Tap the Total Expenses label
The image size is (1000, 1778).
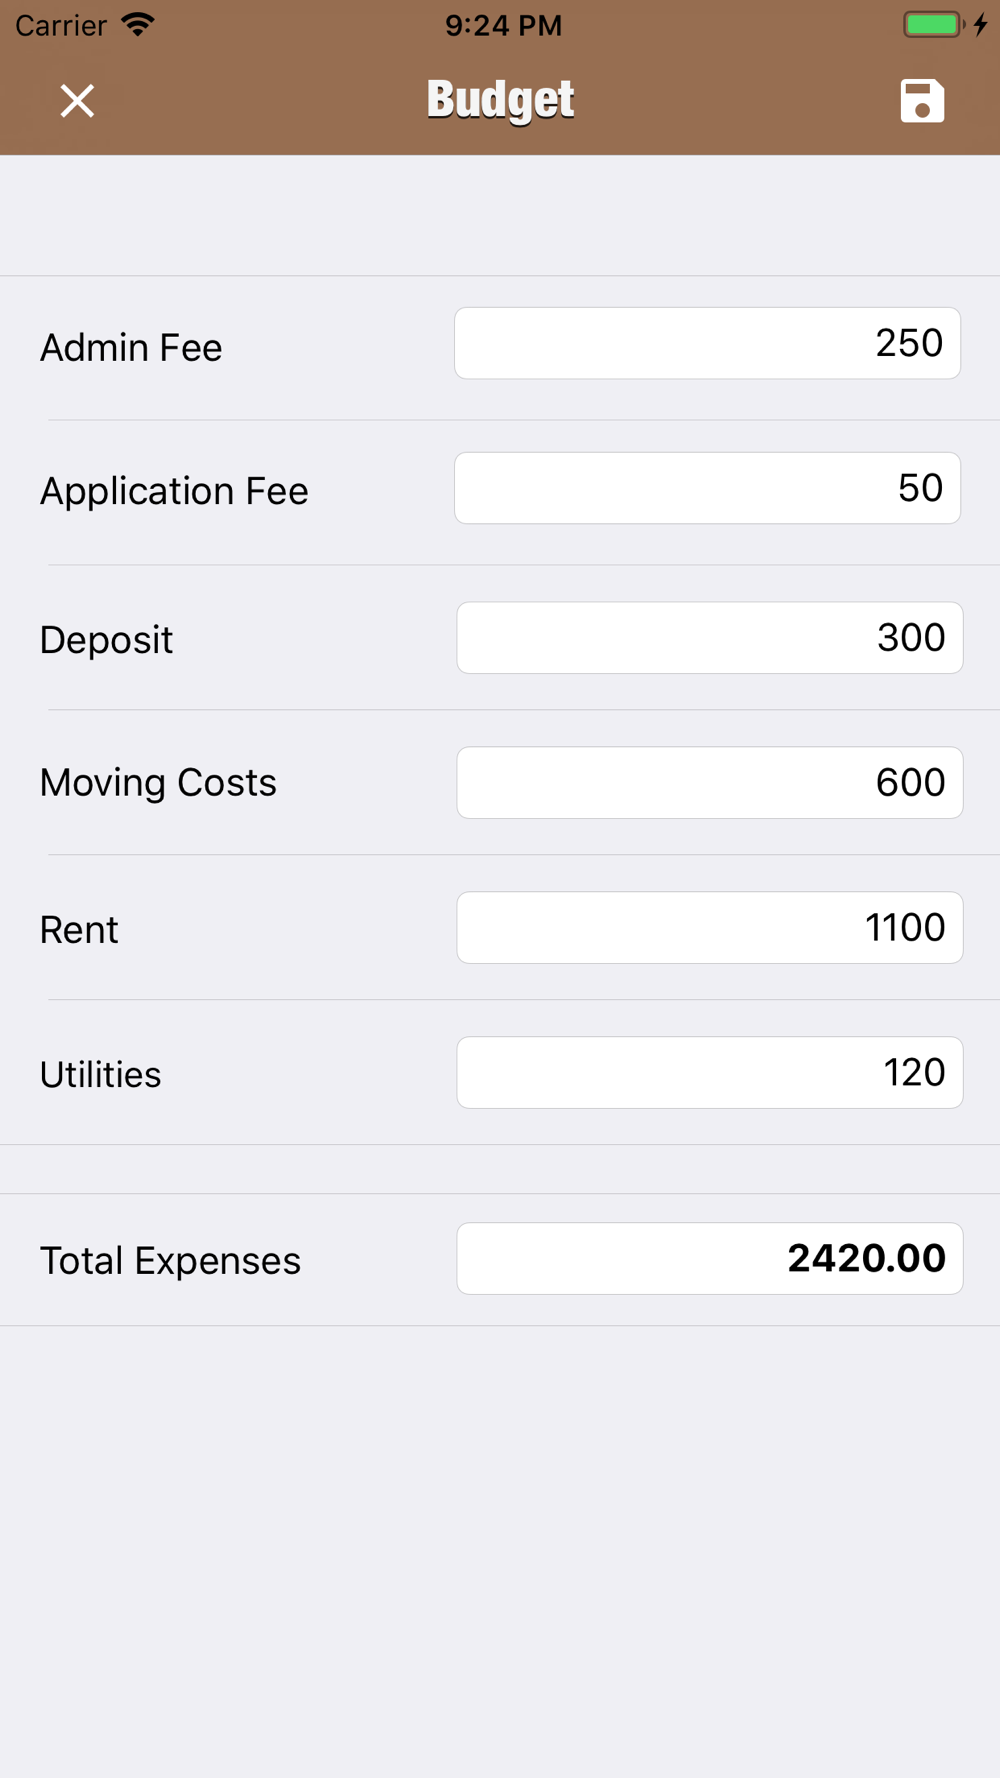pyautogui.click(x=170, y=1261)
